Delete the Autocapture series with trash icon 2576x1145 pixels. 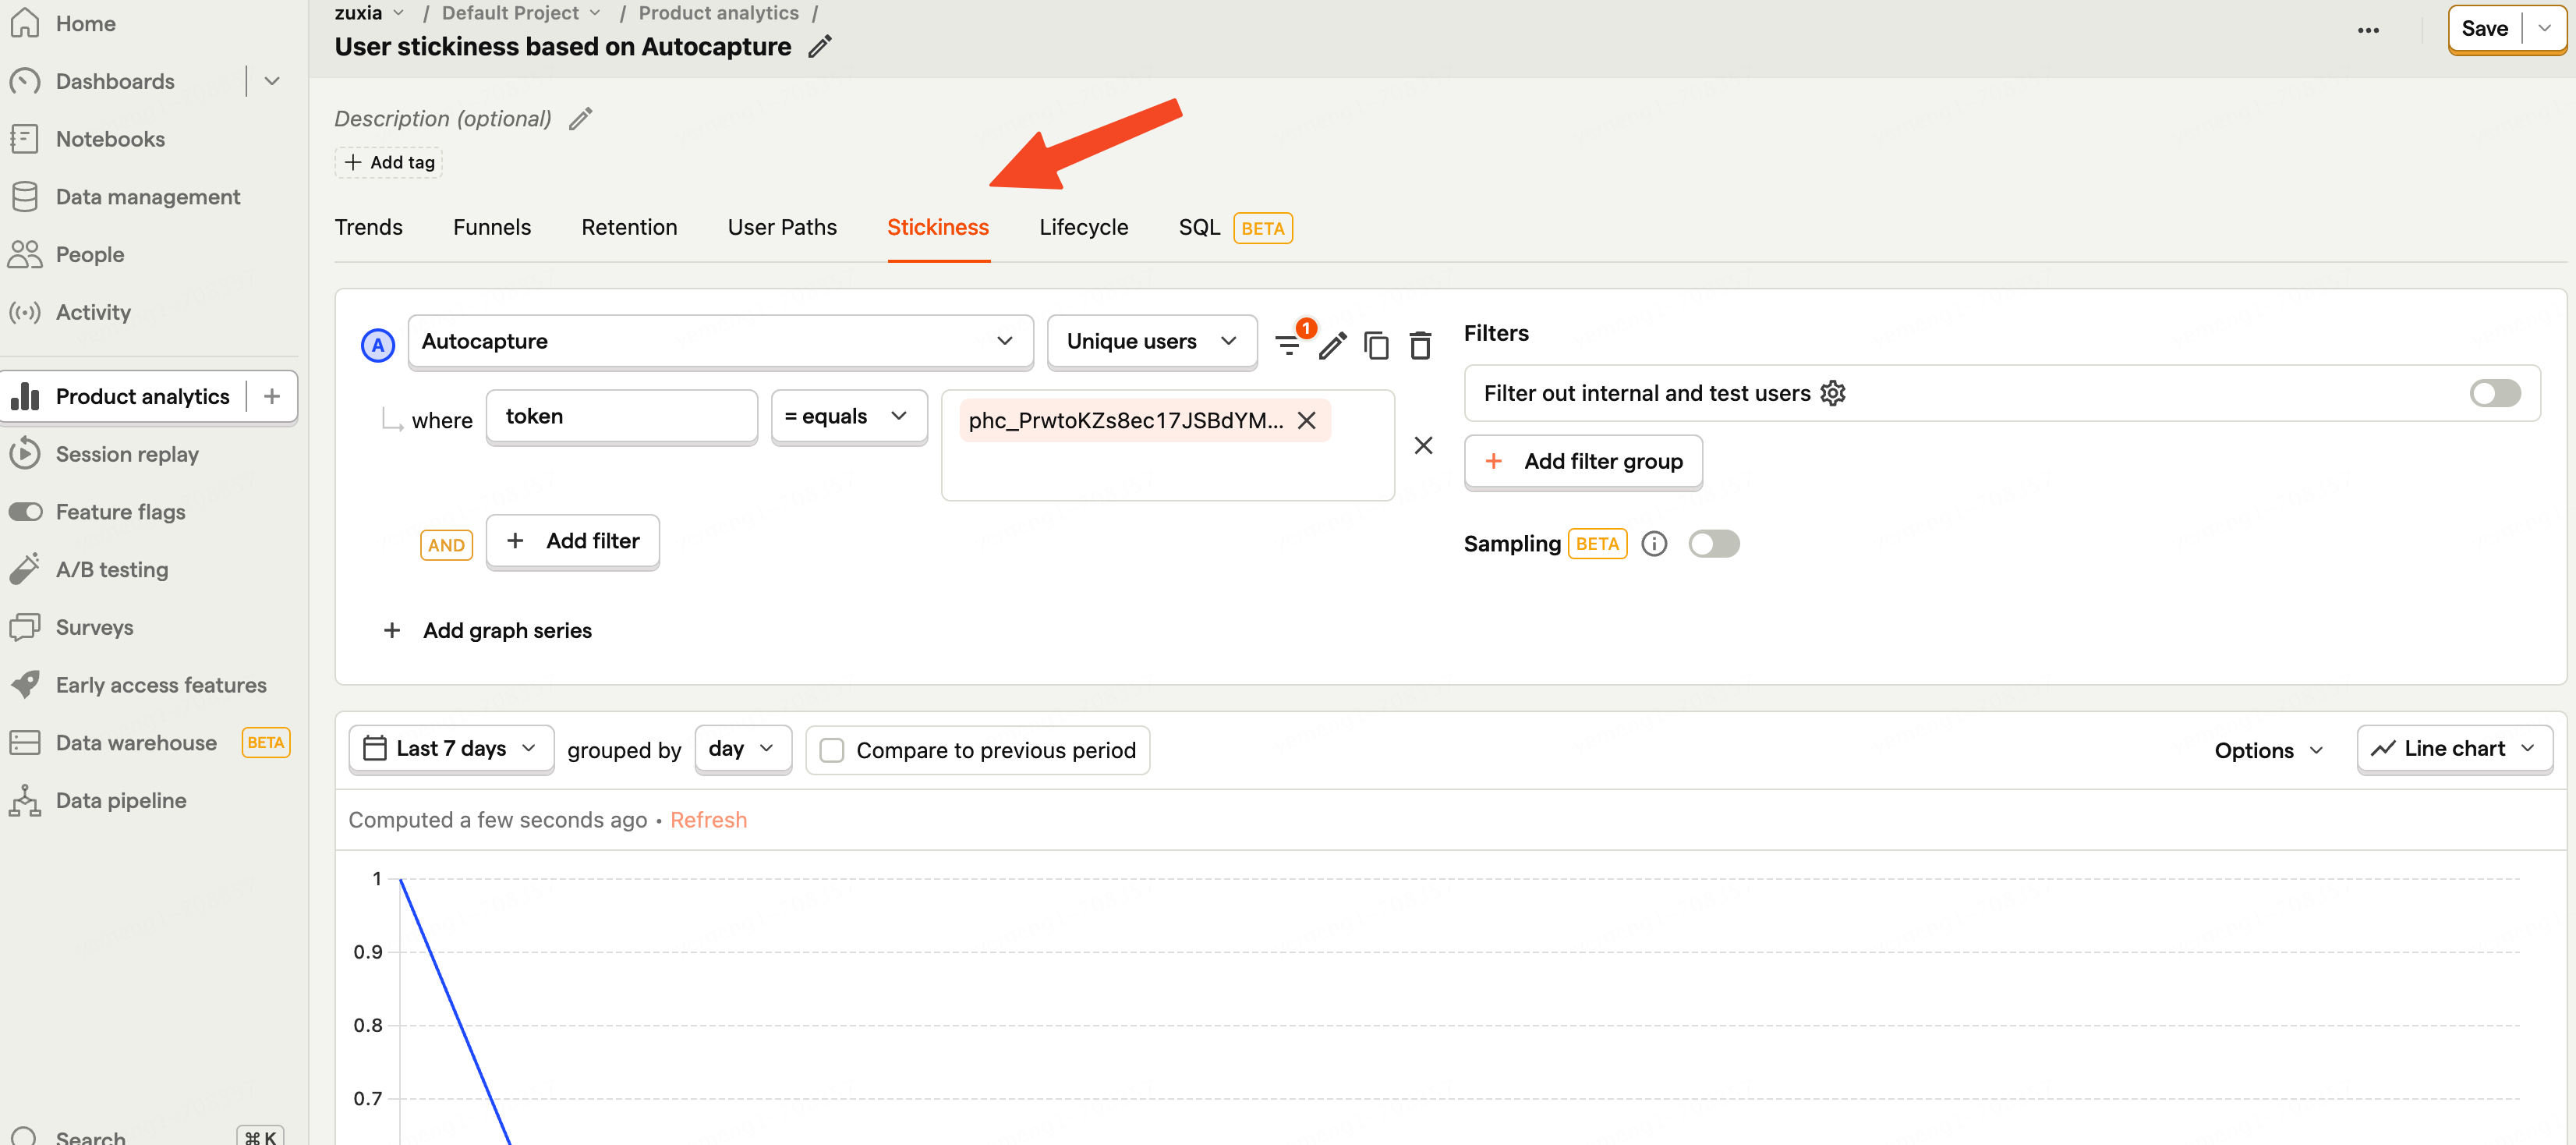(x=1420, y=345)
